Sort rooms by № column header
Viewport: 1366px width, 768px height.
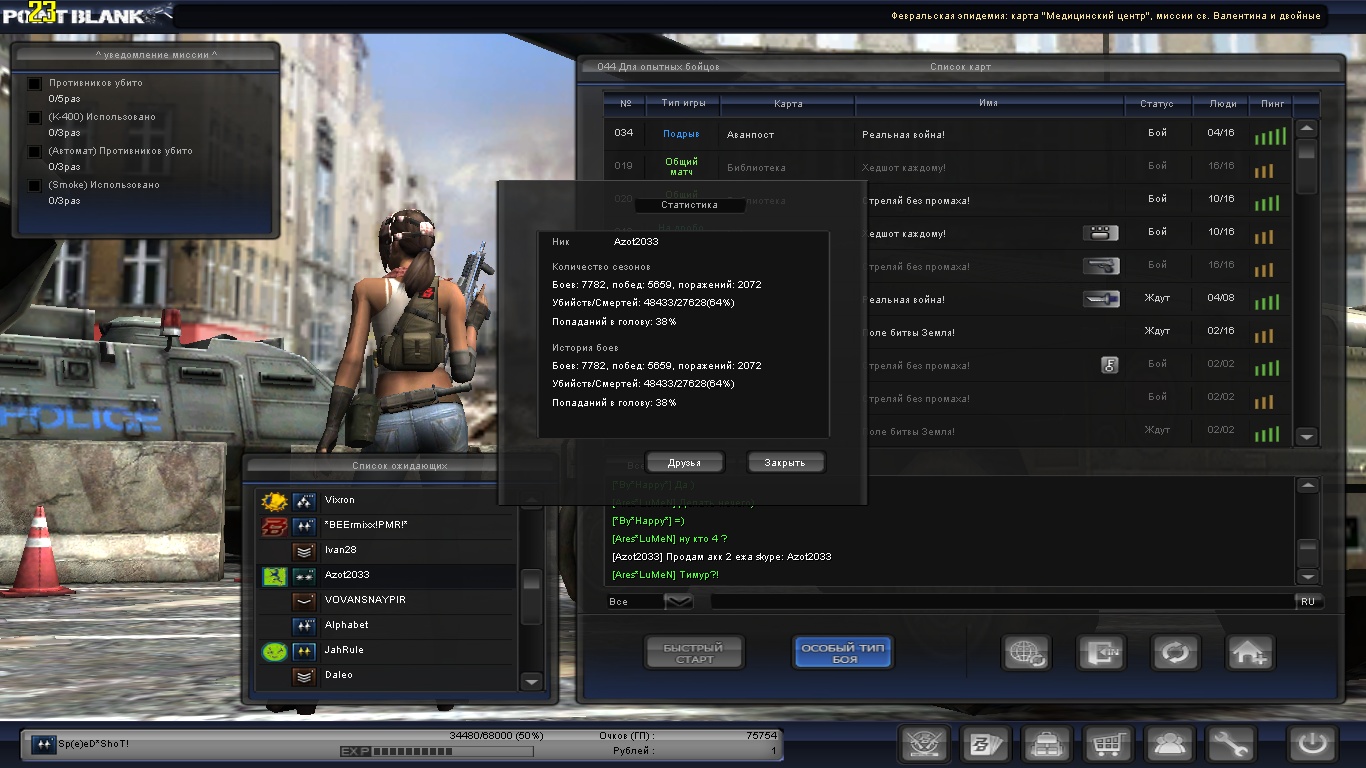tap(625, 103)
